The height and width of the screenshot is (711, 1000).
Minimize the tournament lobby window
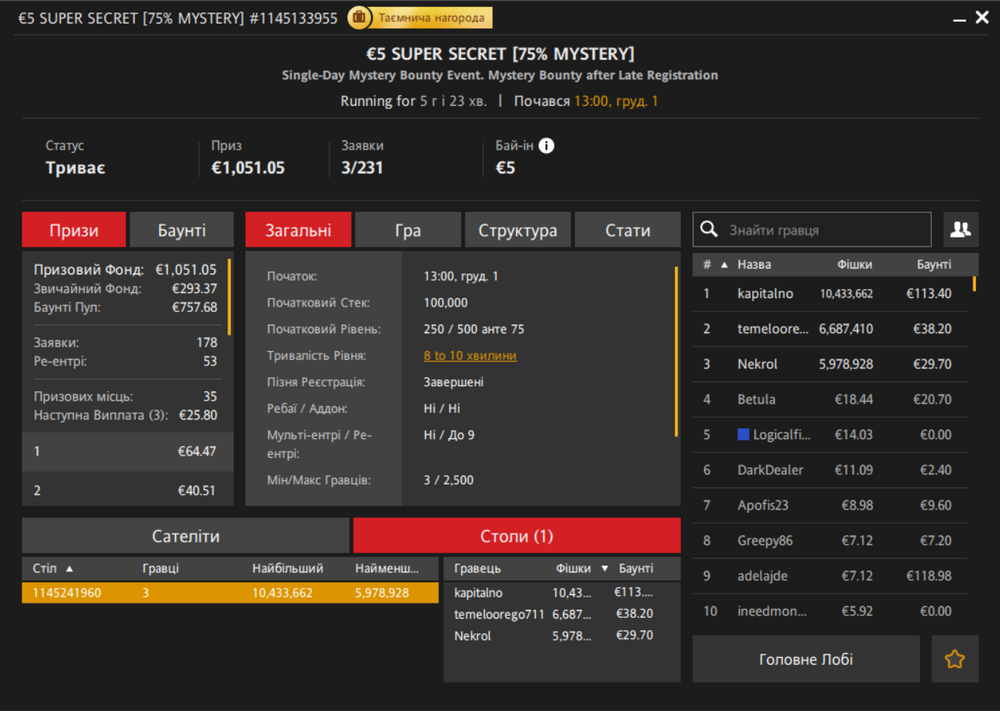tap(959, 18)
